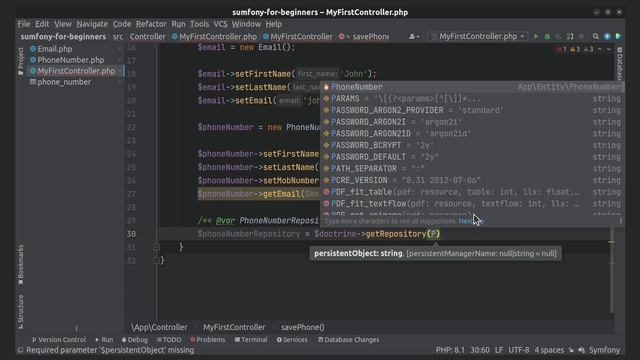Open the Edit menu

coord(42,24)
